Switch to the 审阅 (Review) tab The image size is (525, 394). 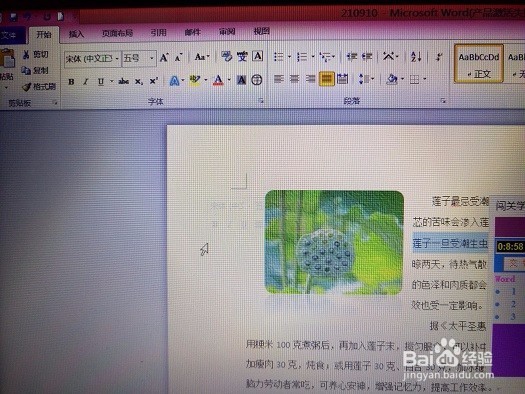tap(227, 32)
